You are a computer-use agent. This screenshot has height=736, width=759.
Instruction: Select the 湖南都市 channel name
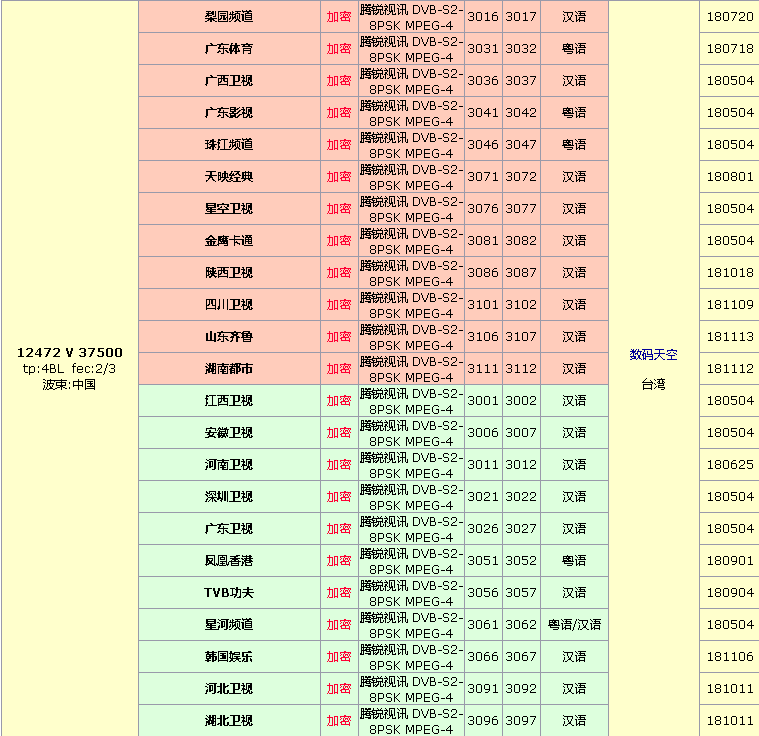pos(228,369)
